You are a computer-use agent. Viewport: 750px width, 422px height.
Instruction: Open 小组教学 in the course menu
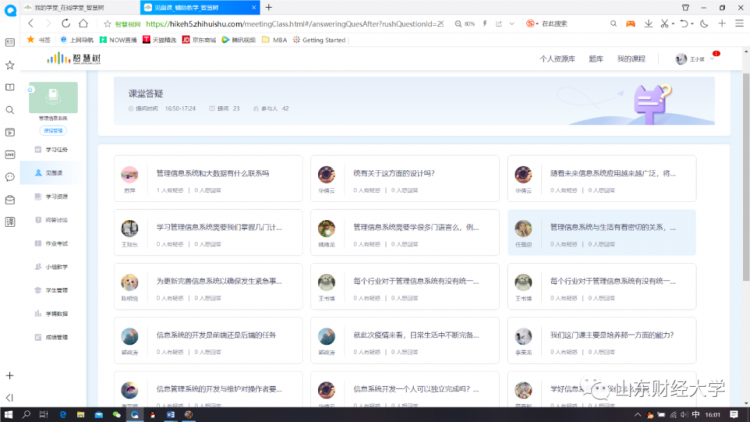click(52, 267)
